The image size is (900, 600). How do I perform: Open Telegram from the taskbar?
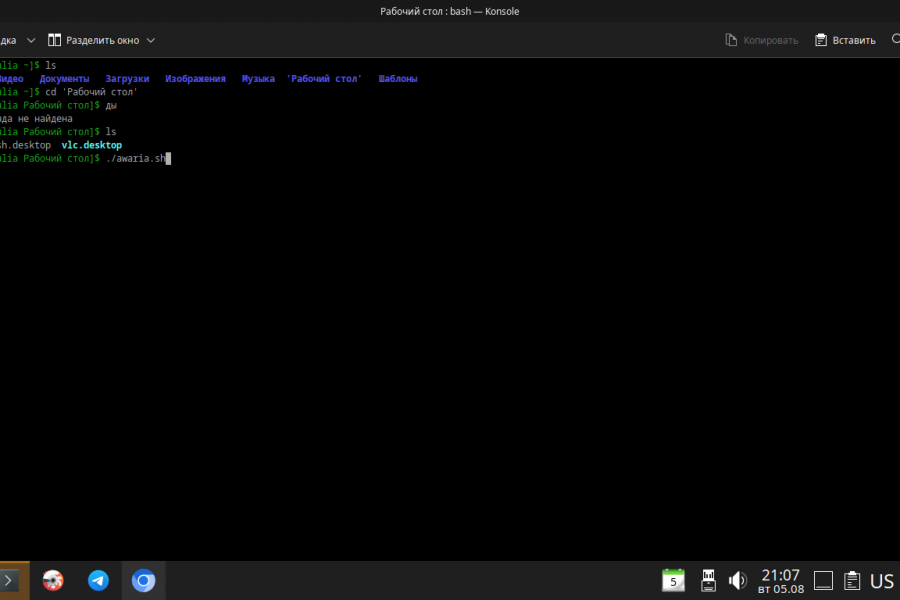(x=98, y=580)
